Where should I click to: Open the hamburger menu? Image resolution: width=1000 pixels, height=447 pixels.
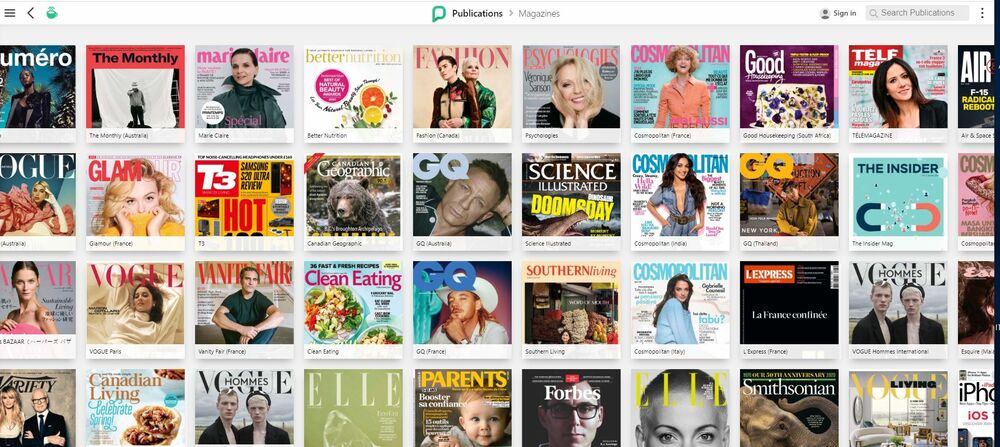pyautogui.click(x=10, y=13)
